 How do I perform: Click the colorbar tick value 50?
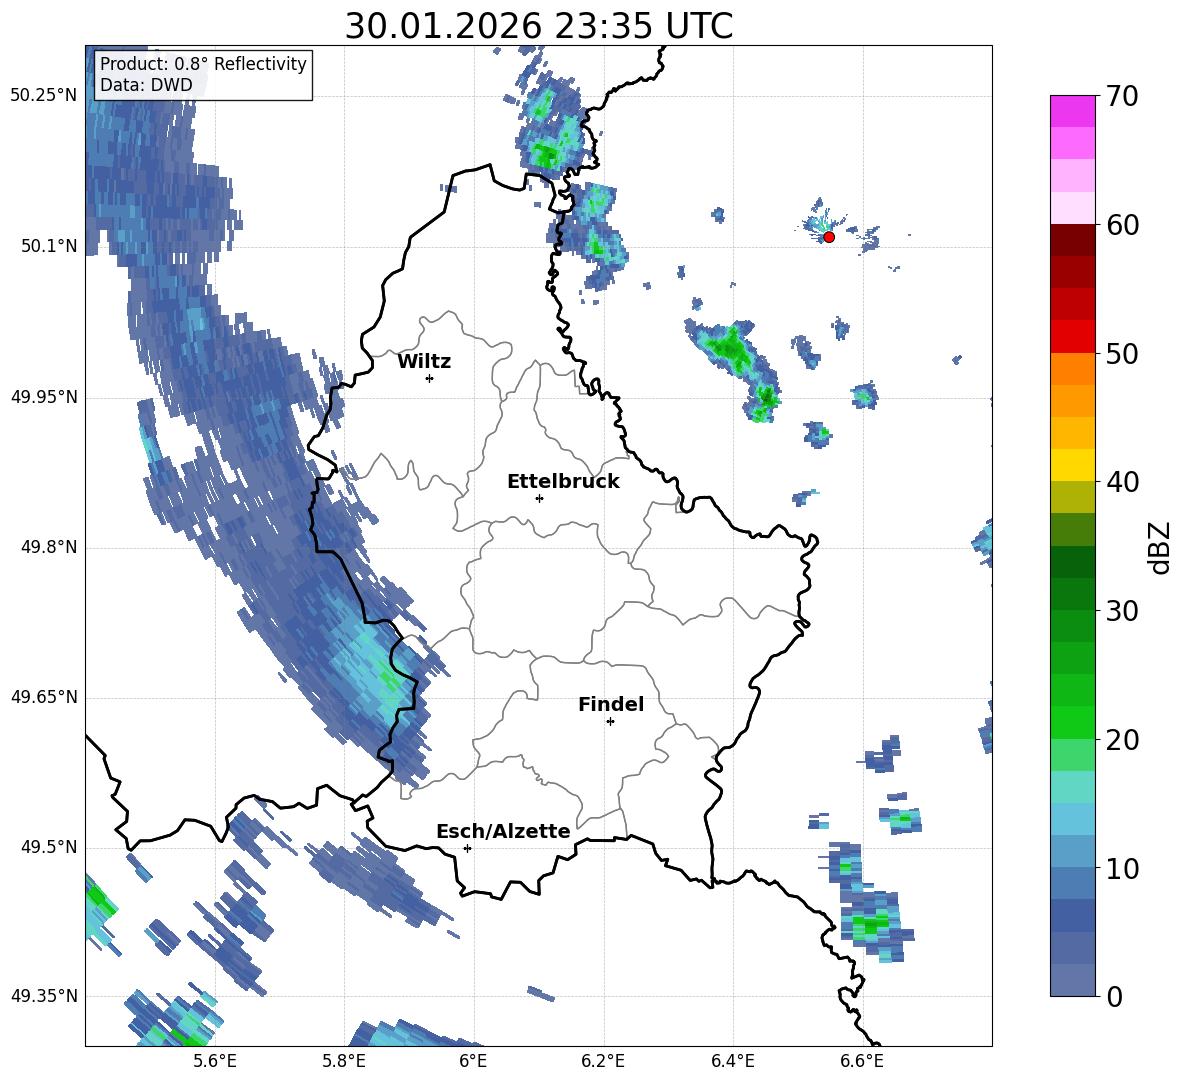pos(1121,353)
